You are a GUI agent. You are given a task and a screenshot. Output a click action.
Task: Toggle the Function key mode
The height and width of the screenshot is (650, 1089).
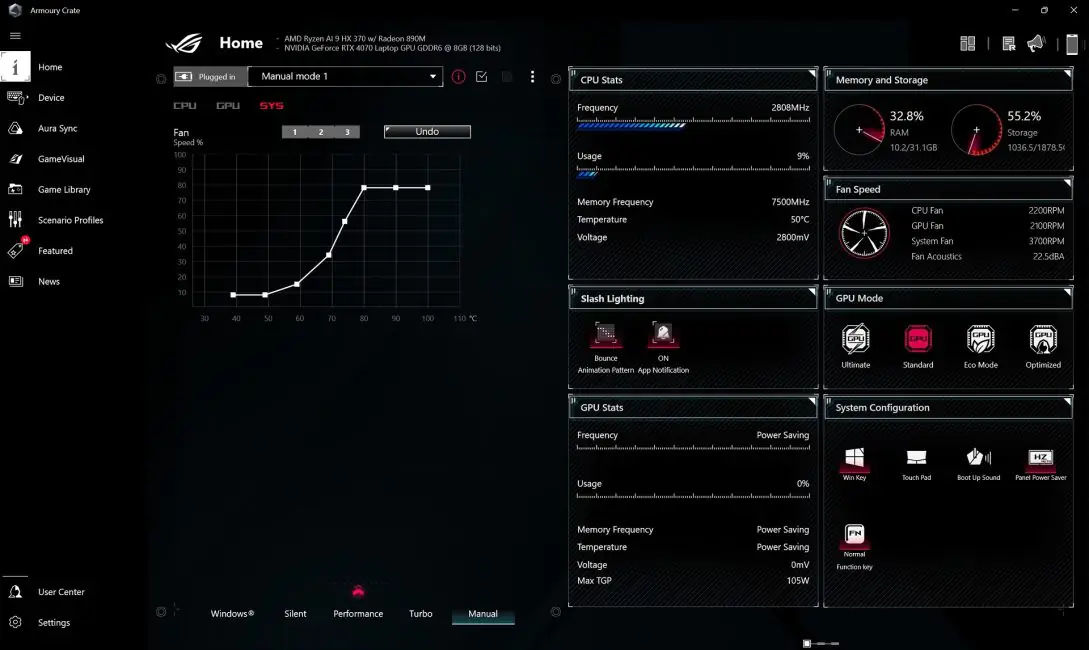[x=854, y=534]
